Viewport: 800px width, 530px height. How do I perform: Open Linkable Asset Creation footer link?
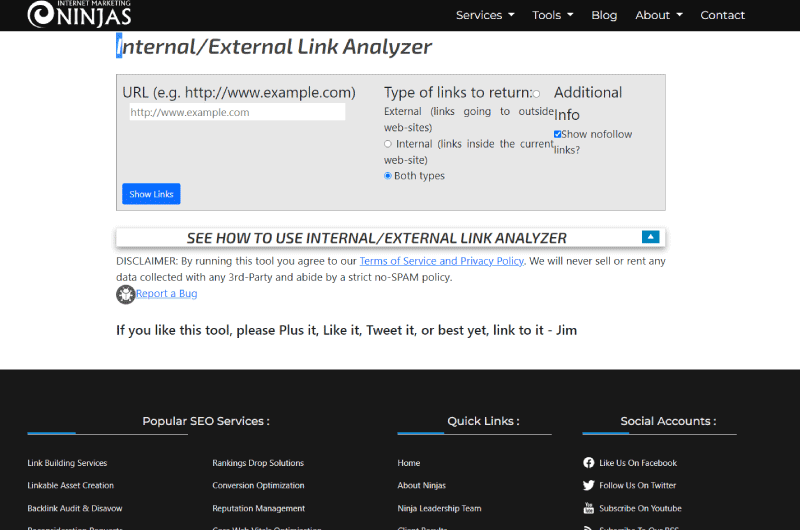pyautogui.click(x=70, y=485)
